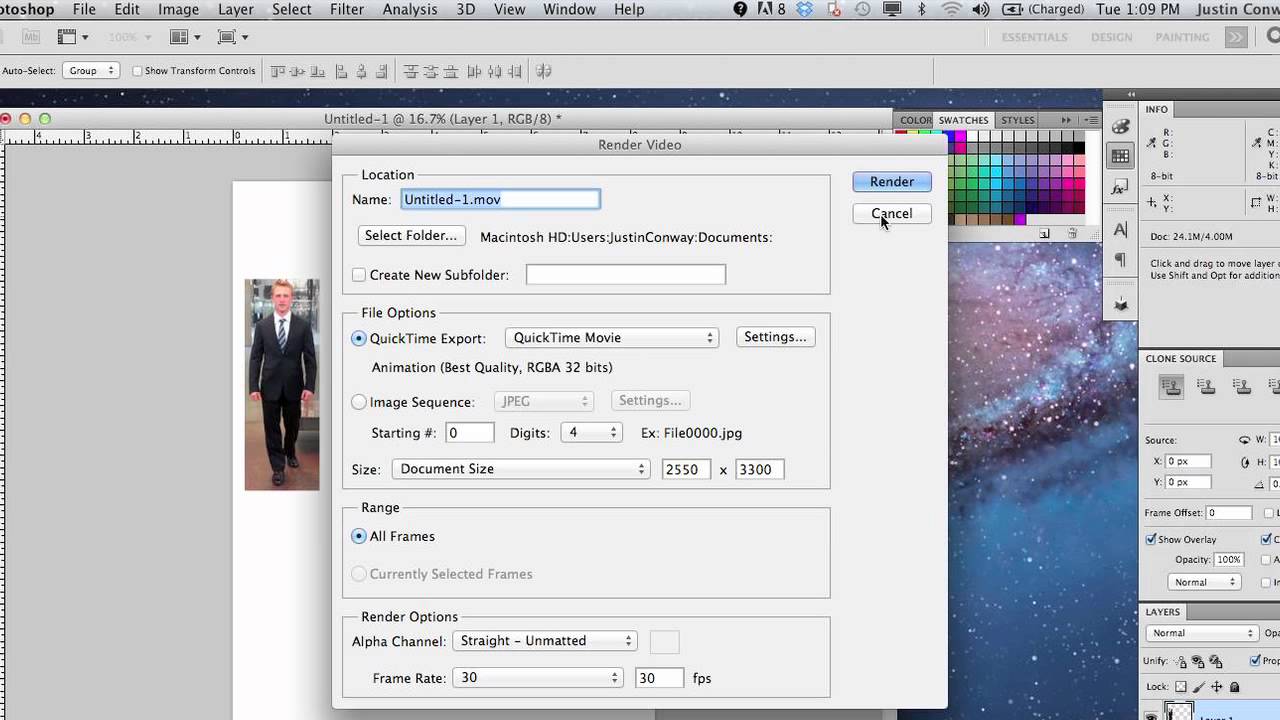Open Frame Rate 30 dropdown
1280x720 pixels.
coord(538,678)
